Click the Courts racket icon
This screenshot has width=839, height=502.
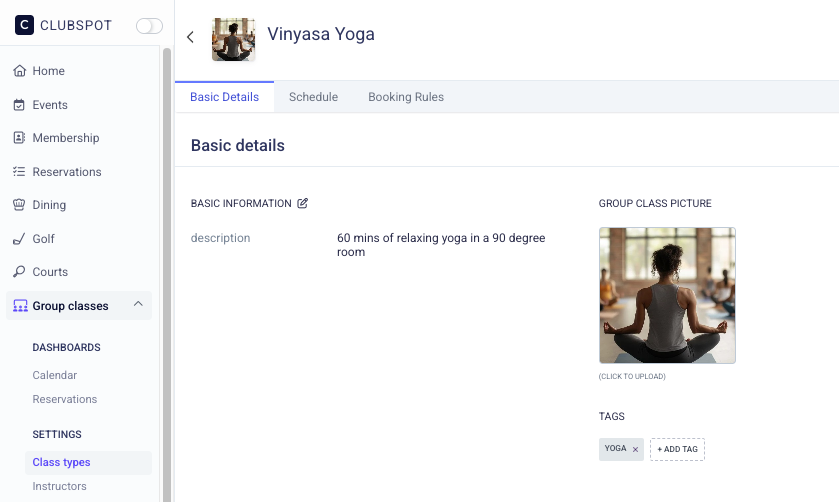coord(19,272)
